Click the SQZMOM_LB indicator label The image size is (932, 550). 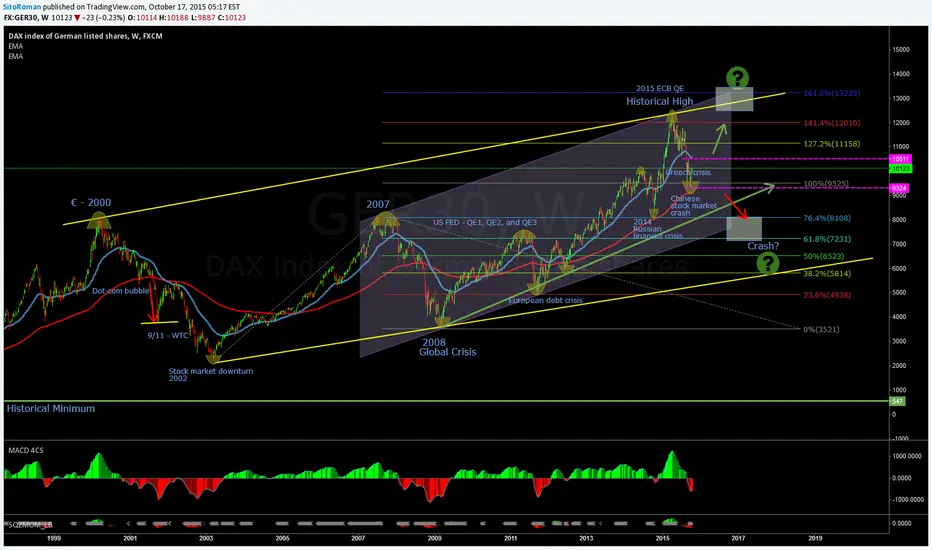30,525
